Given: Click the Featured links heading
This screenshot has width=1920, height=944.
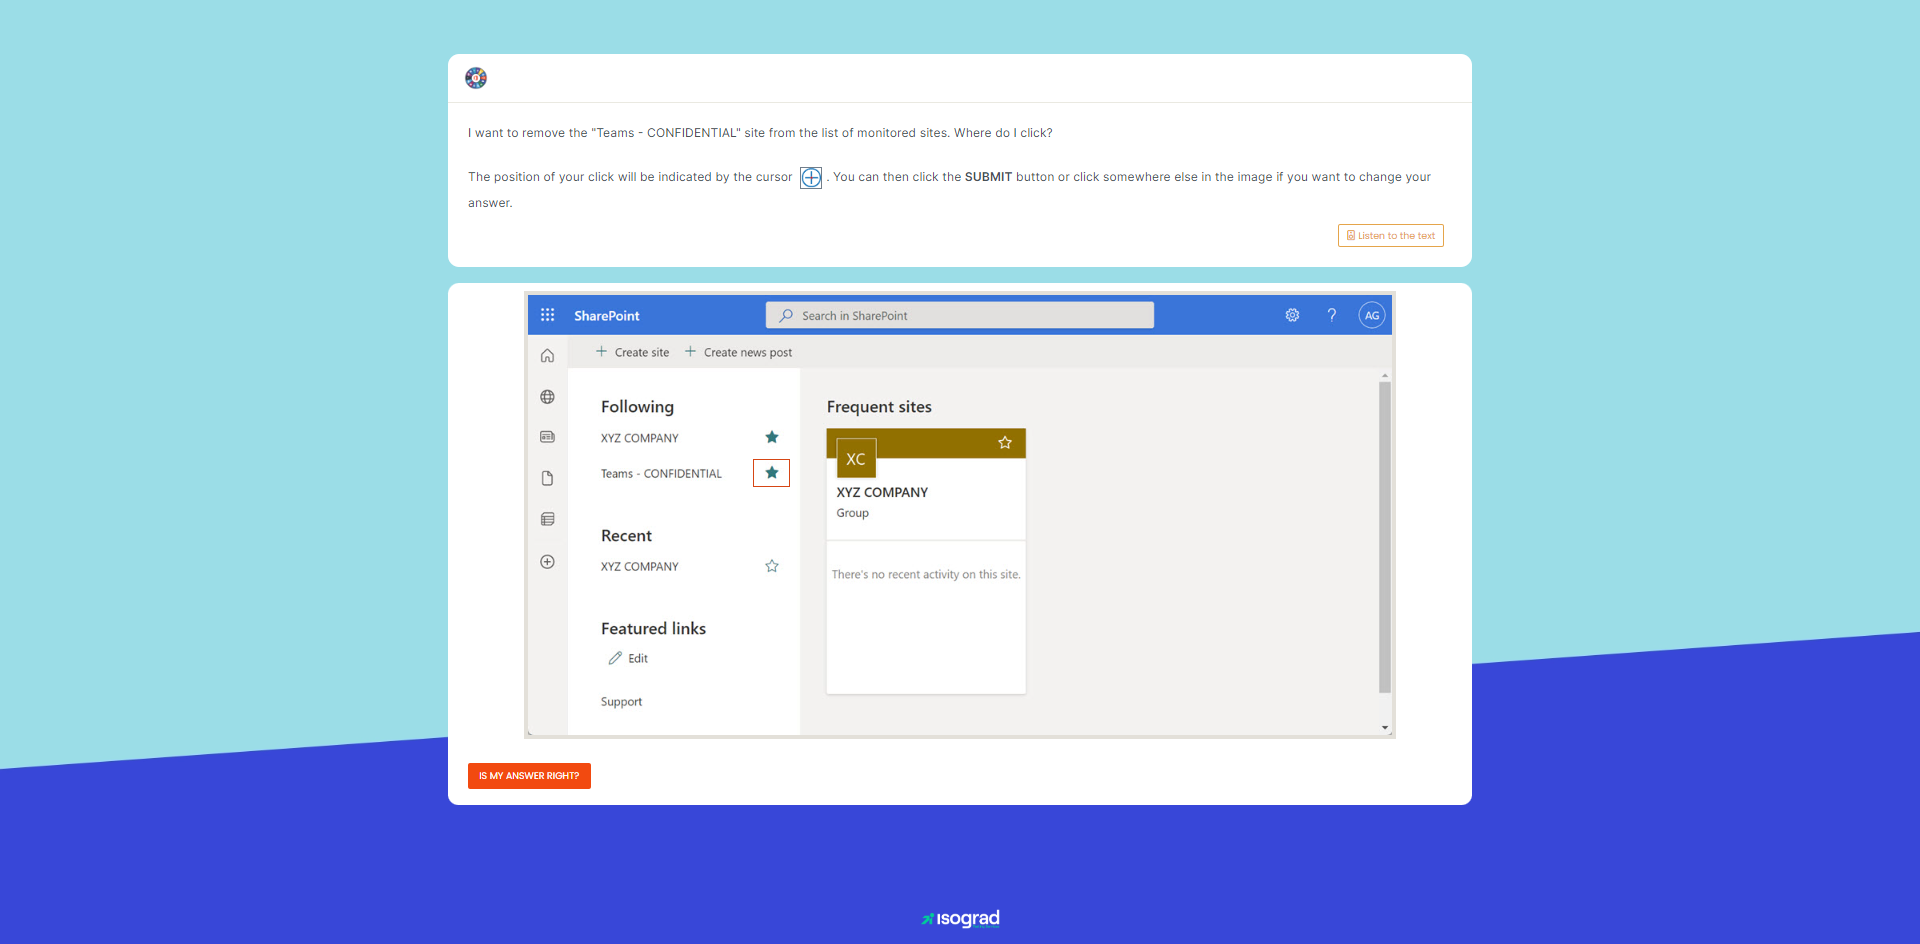Looking at the screenshot, I should (653, 629).
